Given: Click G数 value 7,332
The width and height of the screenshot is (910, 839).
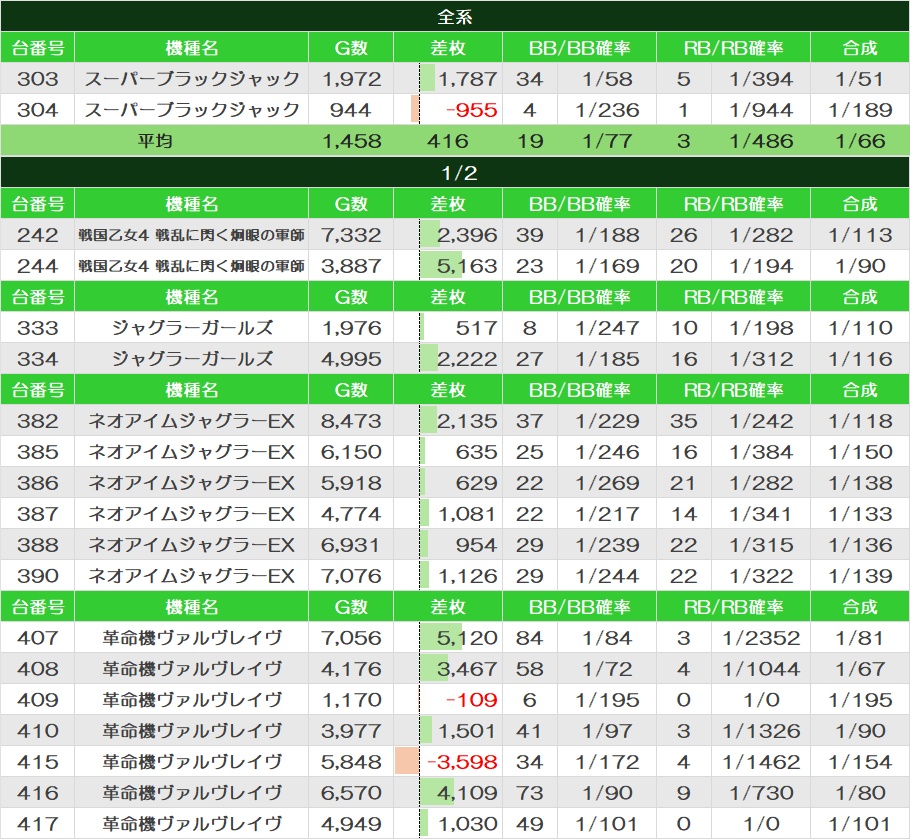Looking at the screenshot, I should (x=351, y=234).
